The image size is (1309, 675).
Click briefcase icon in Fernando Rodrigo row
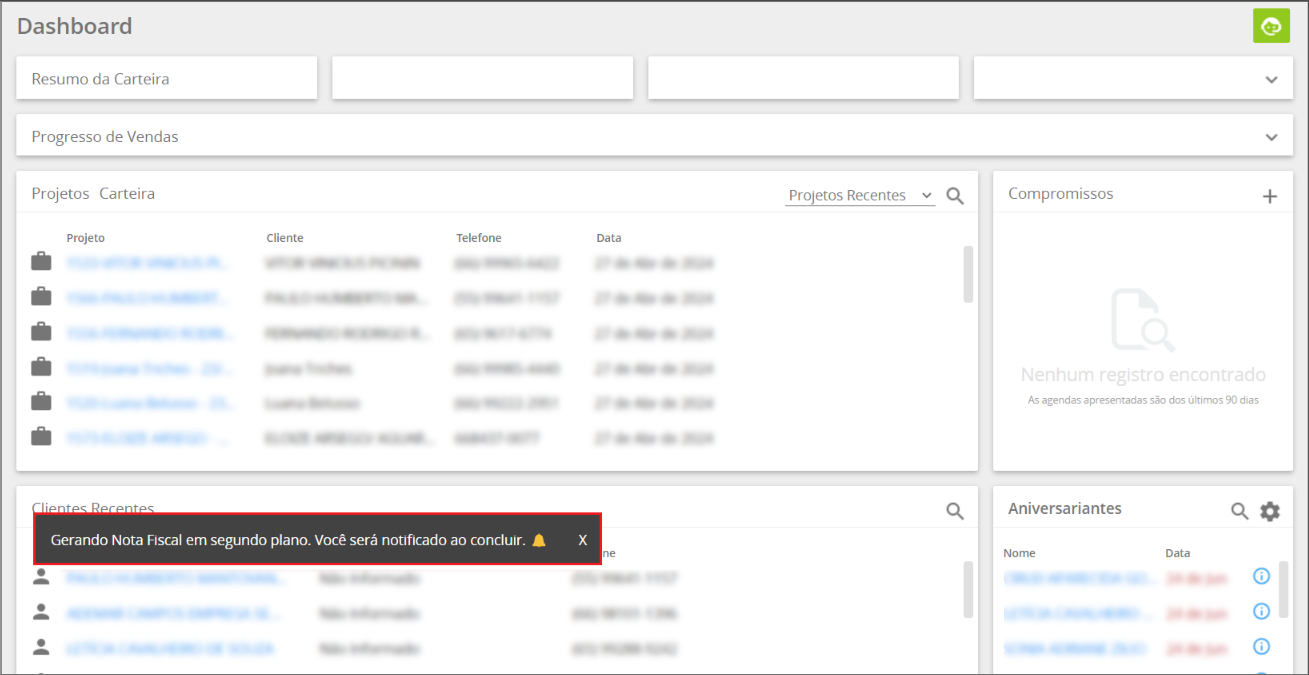[41, 331]
